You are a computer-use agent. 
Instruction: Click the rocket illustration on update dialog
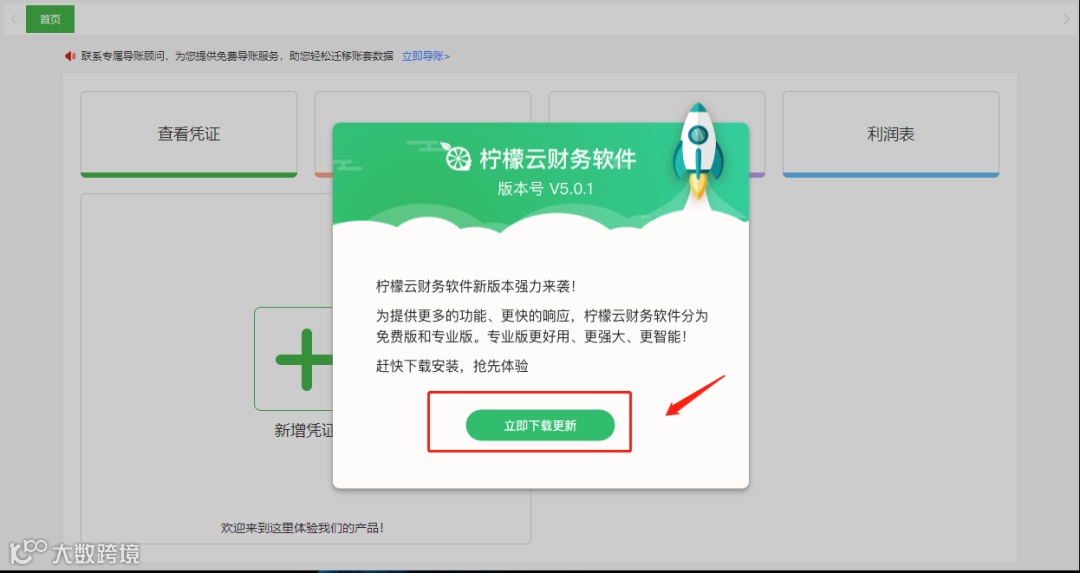[x=698, y=152]
